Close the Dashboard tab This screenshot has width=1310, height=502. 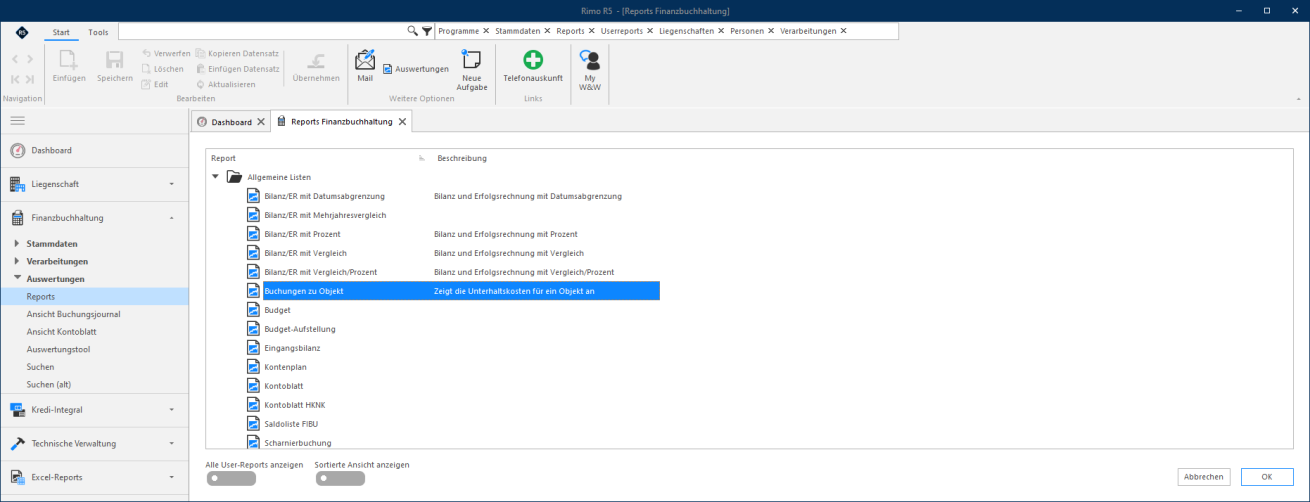(261, 122)
